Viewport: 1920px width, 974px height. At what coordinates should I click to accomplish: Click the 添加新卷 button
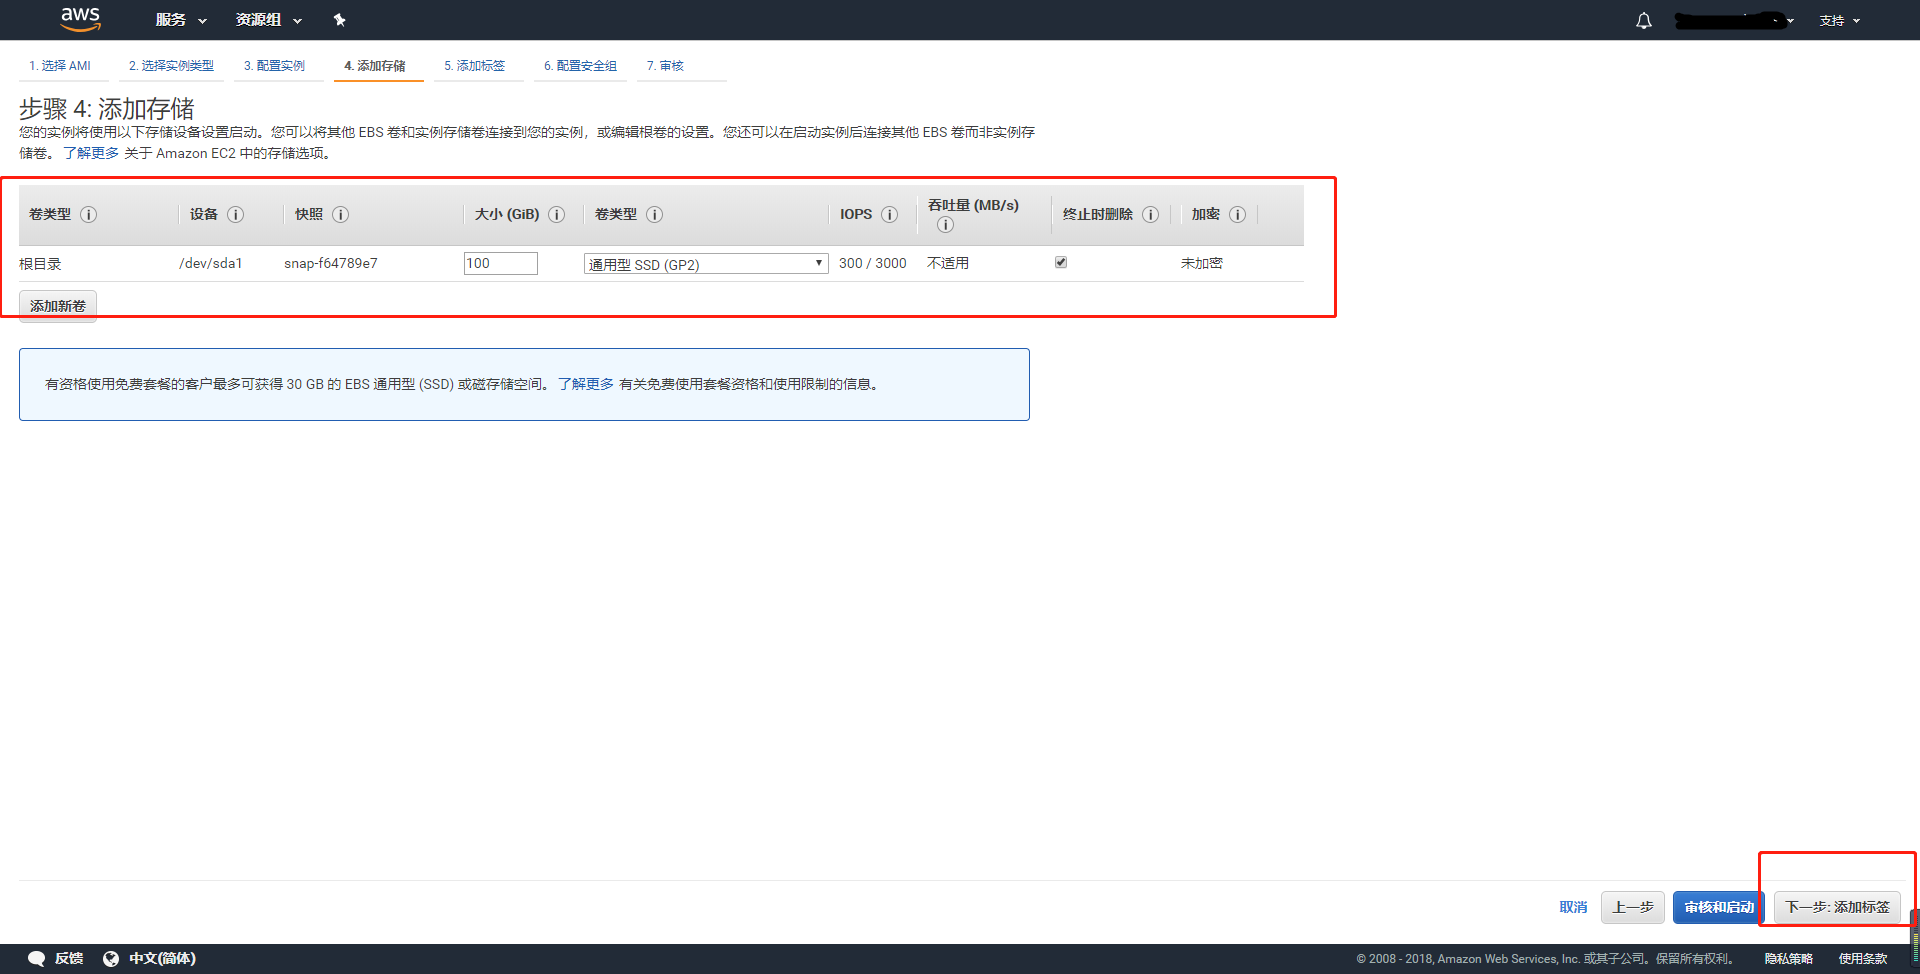tap(58, 306)
